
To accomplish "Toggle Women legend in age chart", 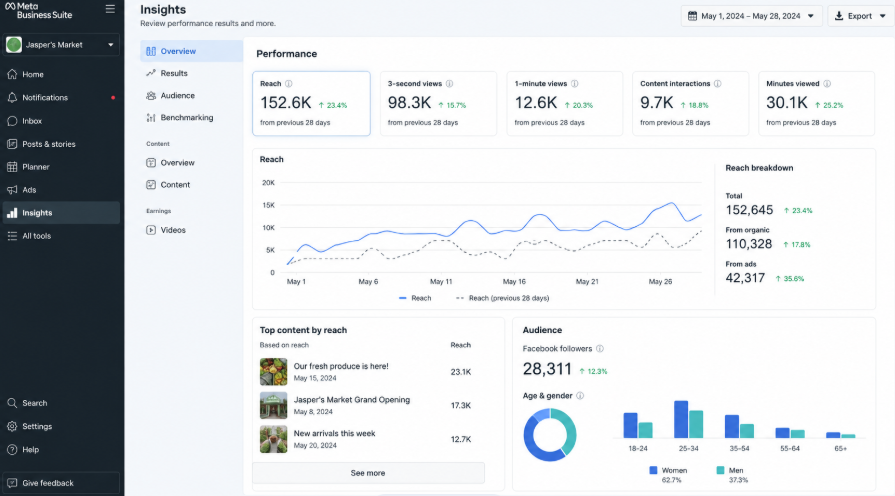I will click(x=668, y=470).
